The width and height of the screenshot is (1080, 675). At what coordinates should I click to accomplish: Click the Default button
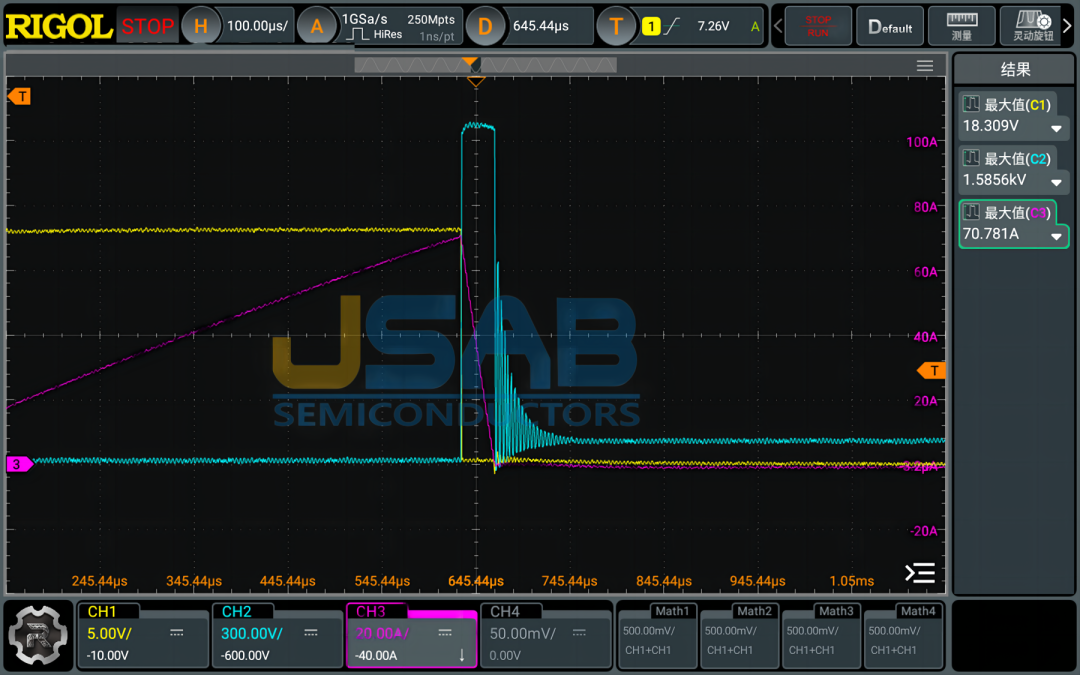click(890, 26)
